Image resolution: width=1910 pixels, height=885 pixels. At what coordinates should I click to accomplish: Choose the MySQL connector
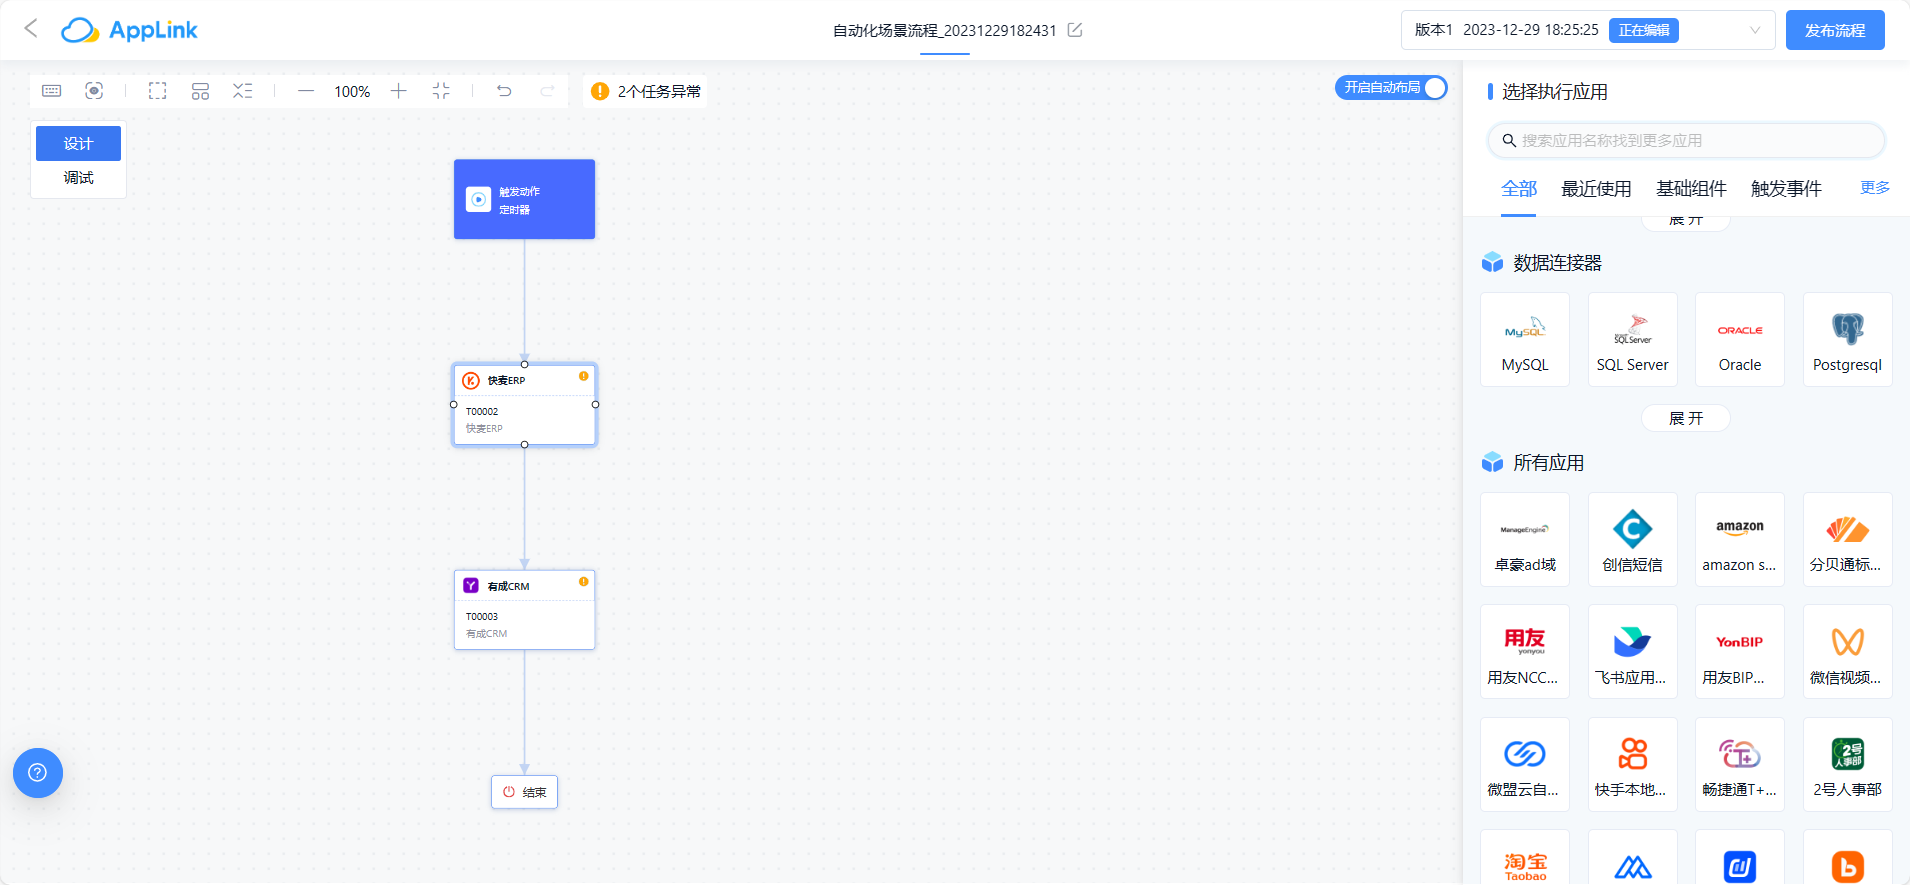pos(1525,340)
